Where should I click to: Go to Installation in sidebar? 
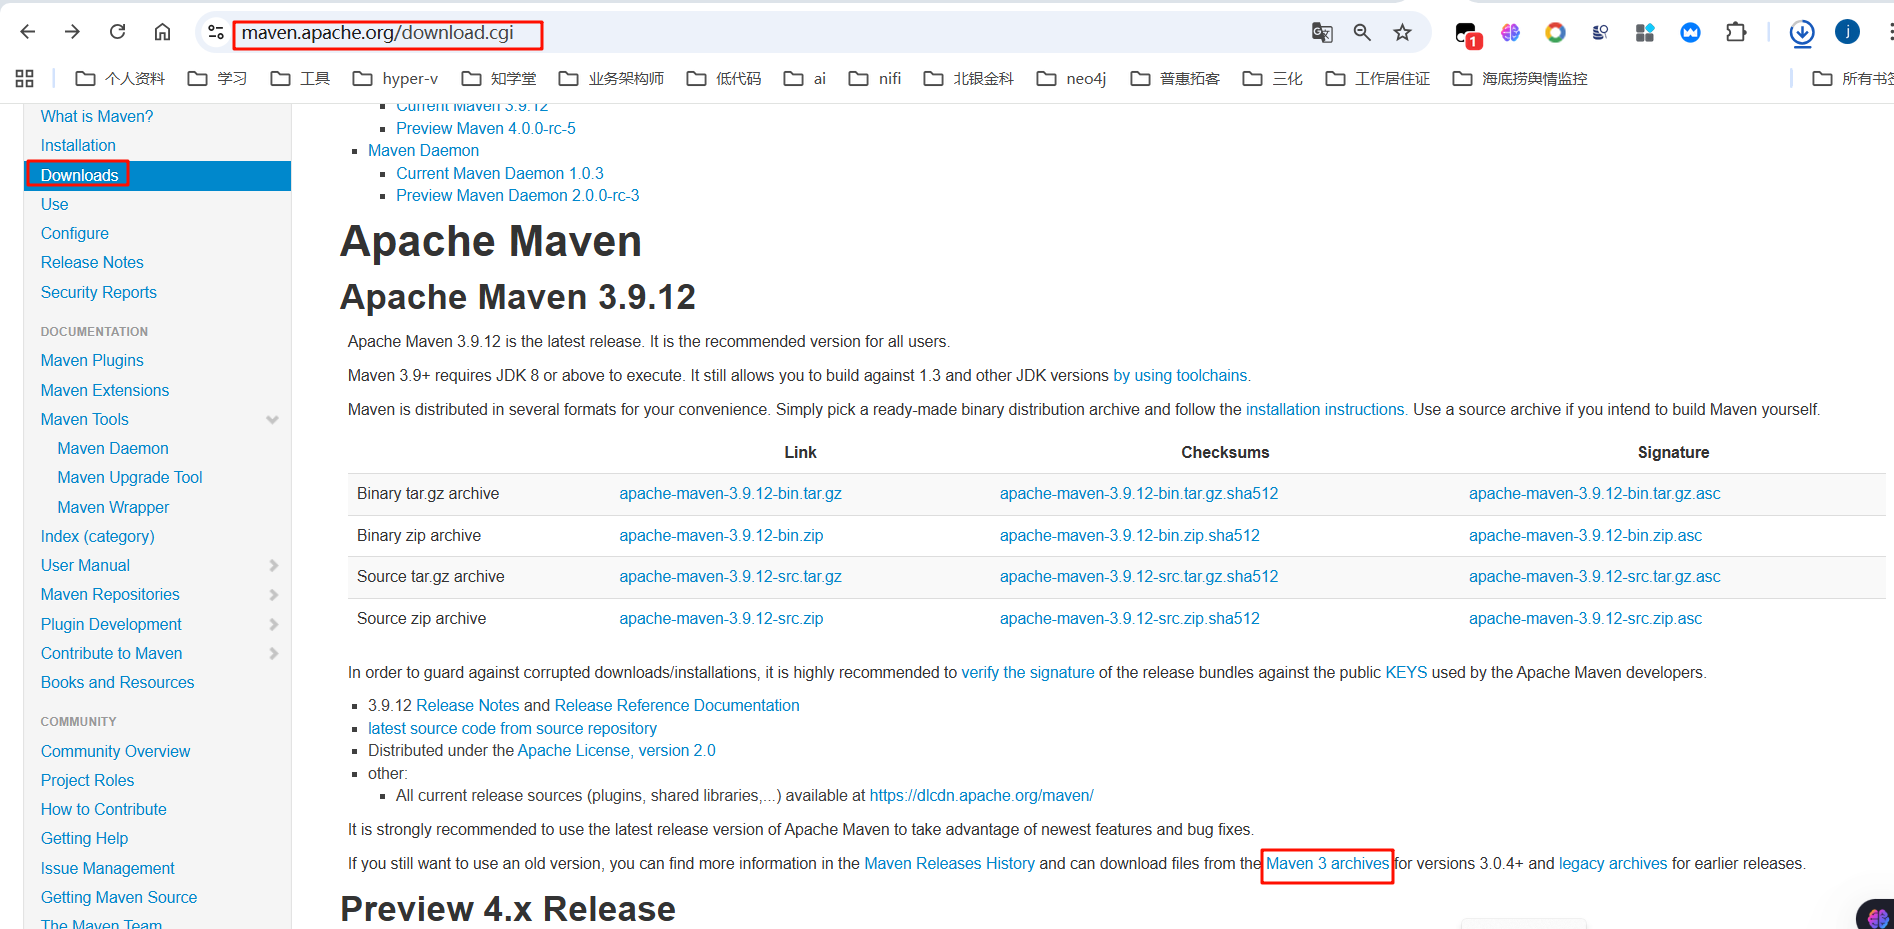click(x=78, y=145)
